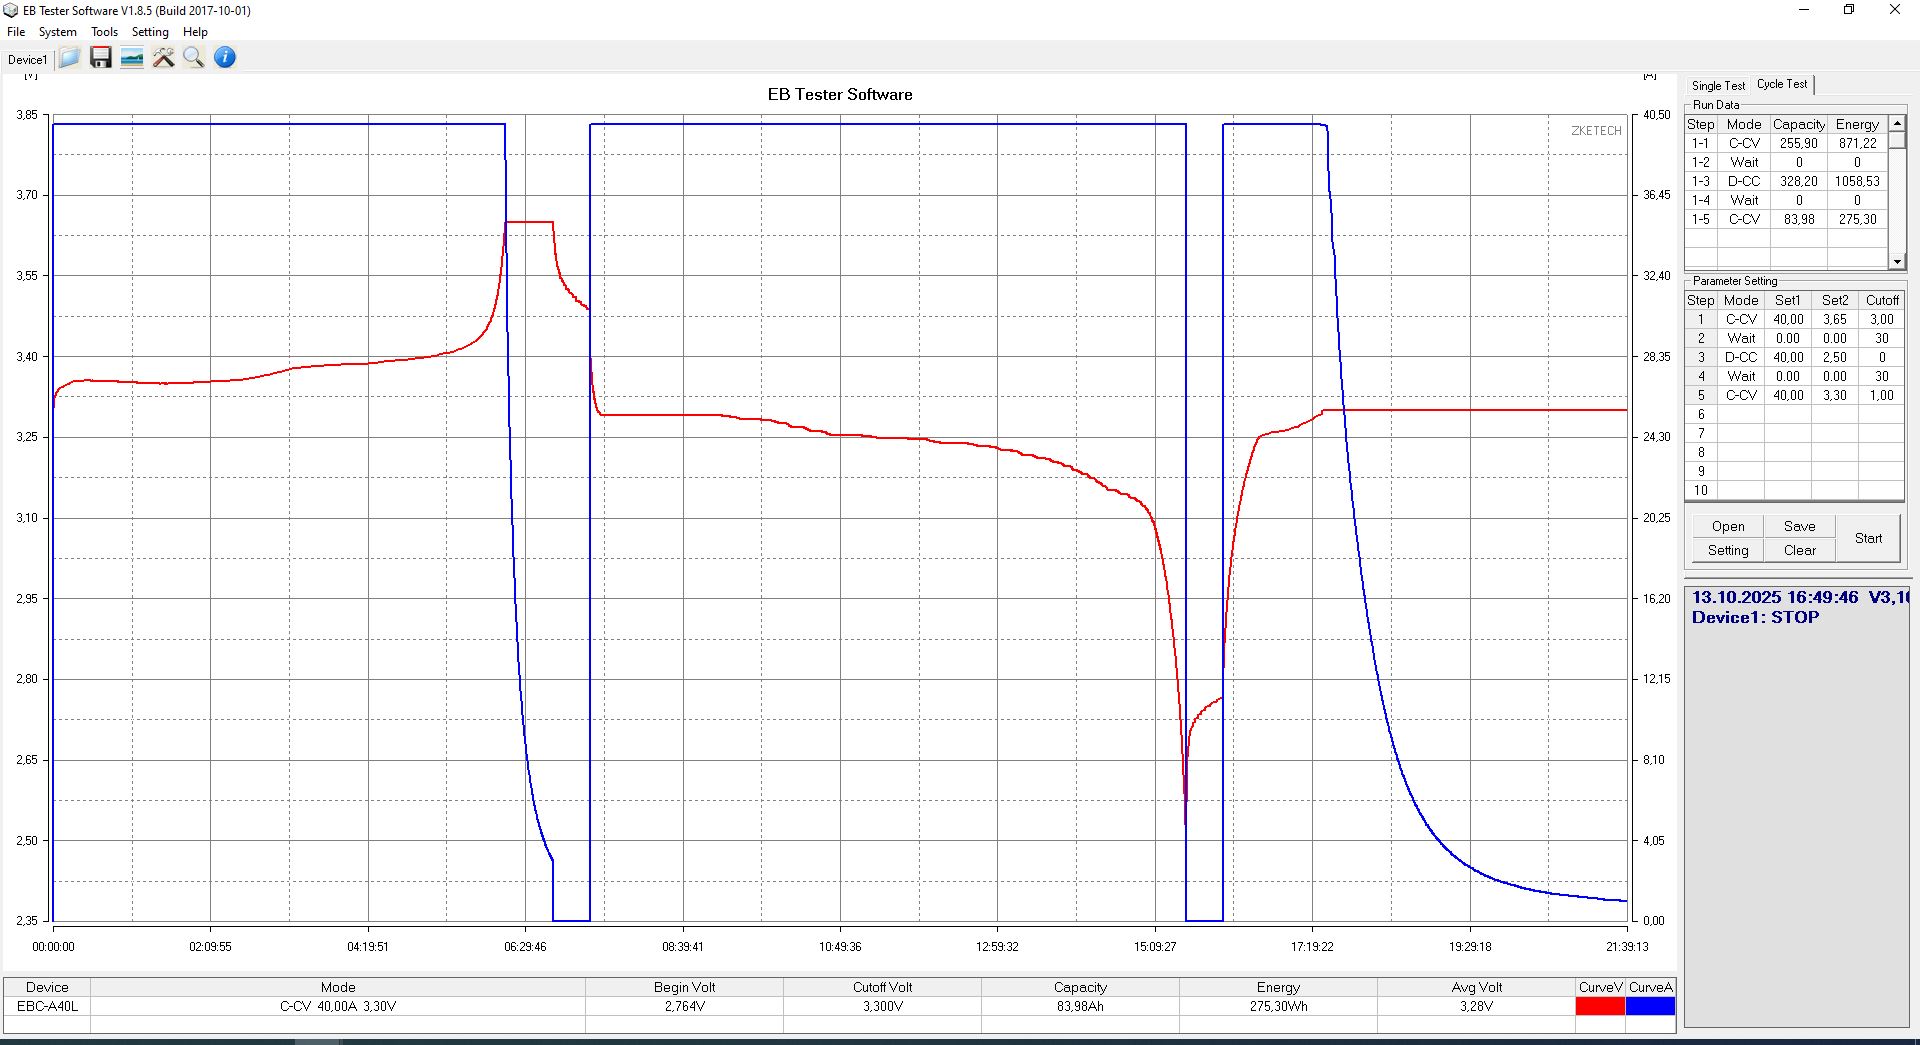Click the open folder toolbar icon
The width and height of the screenshot is (1920, 1045).
click(69, 58)
